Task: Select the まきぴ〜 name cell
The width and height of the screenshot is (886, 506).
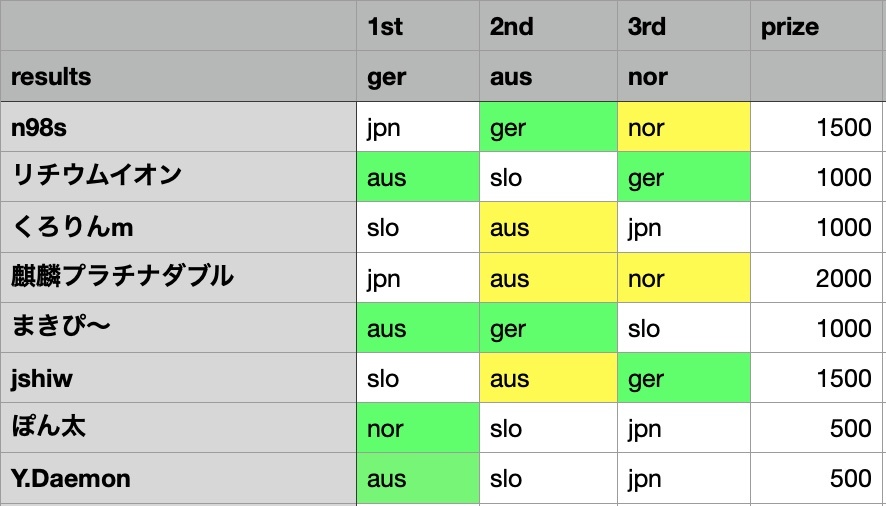Action: point(179,328)
